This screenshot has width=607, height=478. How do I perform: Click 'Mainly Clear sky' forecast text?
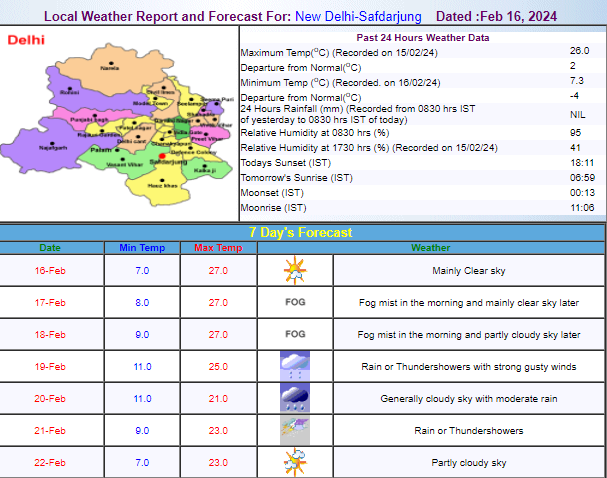pos(469,271)
